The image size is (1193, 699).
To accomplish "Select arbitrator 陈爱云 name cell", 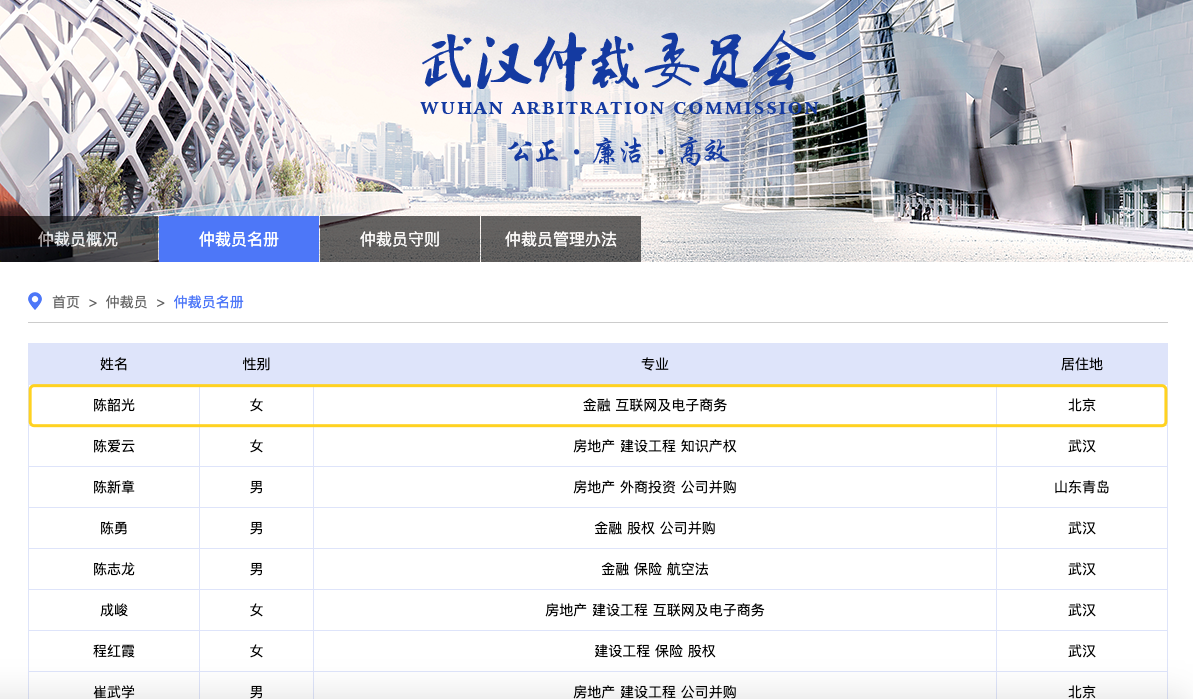I will pyautogui.click(x=114, y=446).
